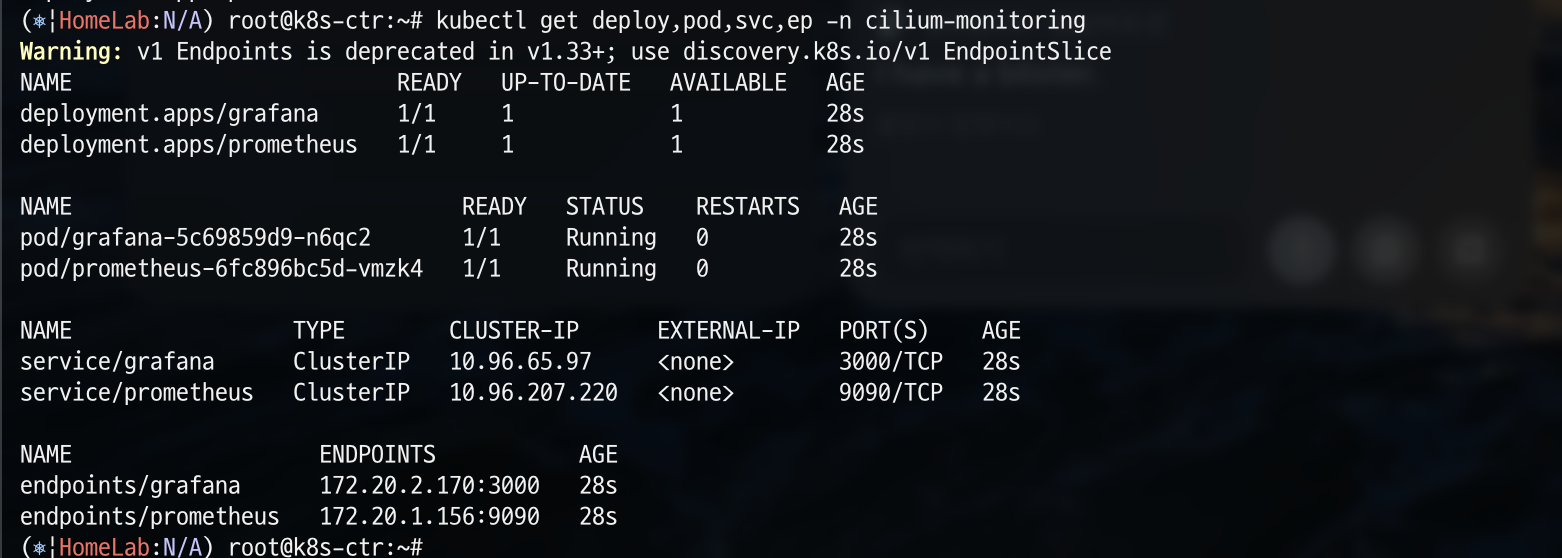Click the kubectl get deploy,pod,svc,ep command text
The image size is (1562, 558).
(761, 20)
